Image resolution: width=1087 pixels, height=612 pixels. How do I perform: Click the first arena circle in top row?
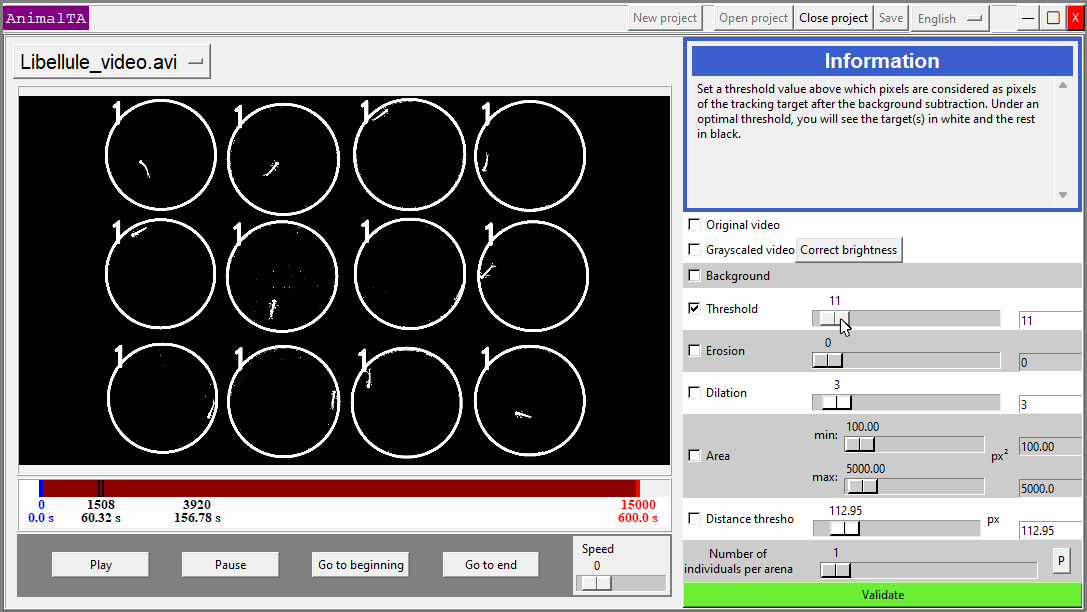[x=161, y=155]
